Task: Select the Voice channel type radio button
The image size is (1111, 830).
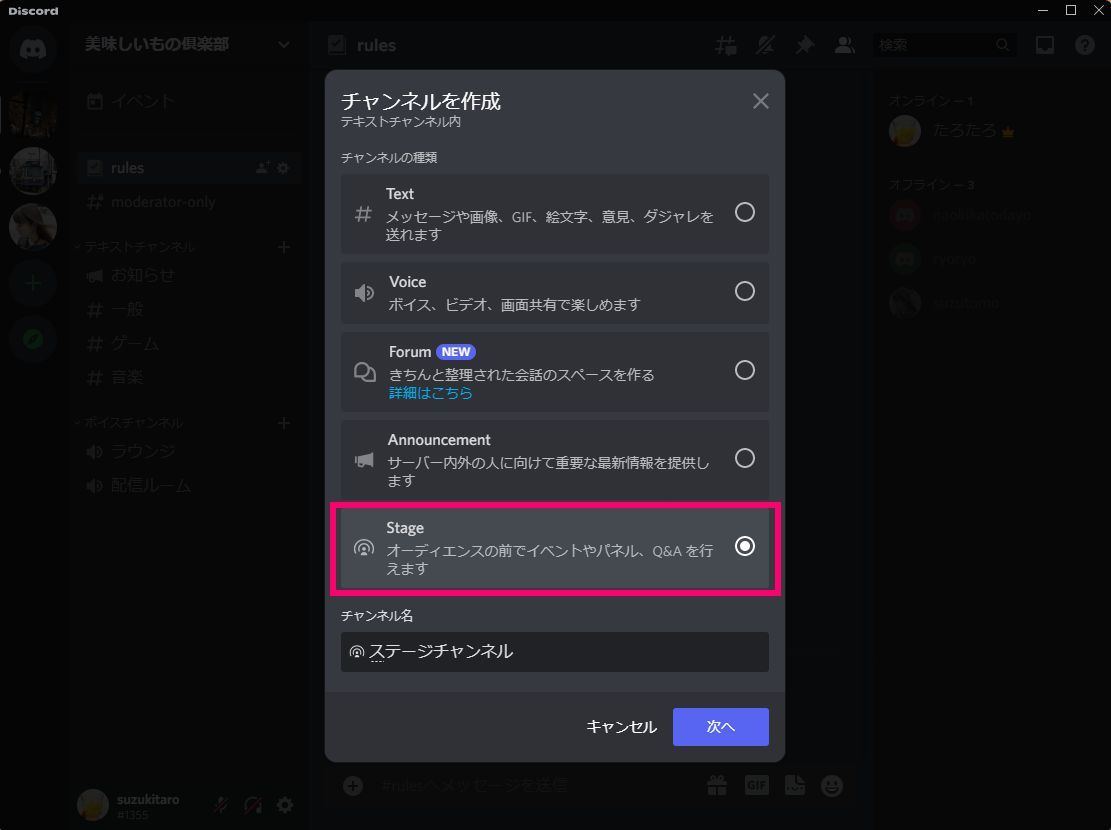Action: [745, 291]
